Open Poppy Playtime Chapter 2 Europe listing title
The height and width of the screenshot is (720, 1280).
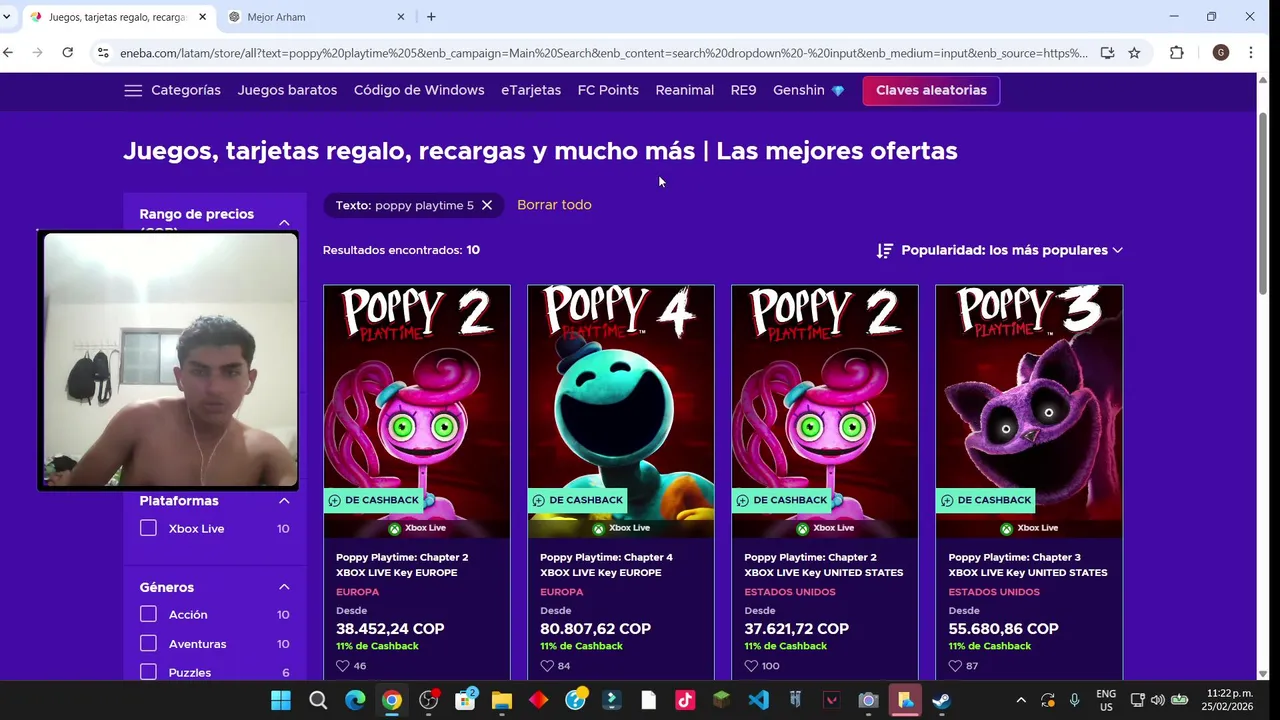pos(402,565)
